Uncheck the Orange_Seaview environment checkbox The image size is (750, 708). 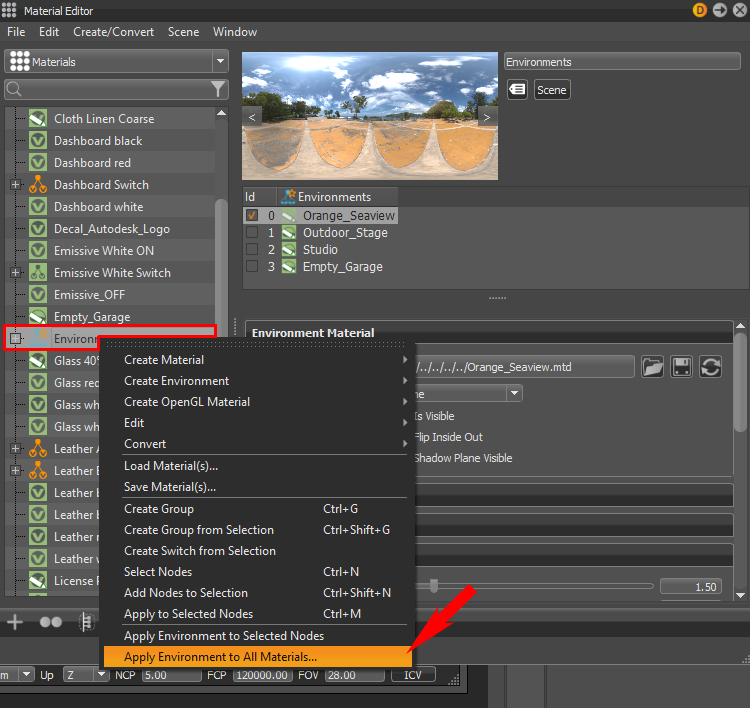[x=252, y=215]
